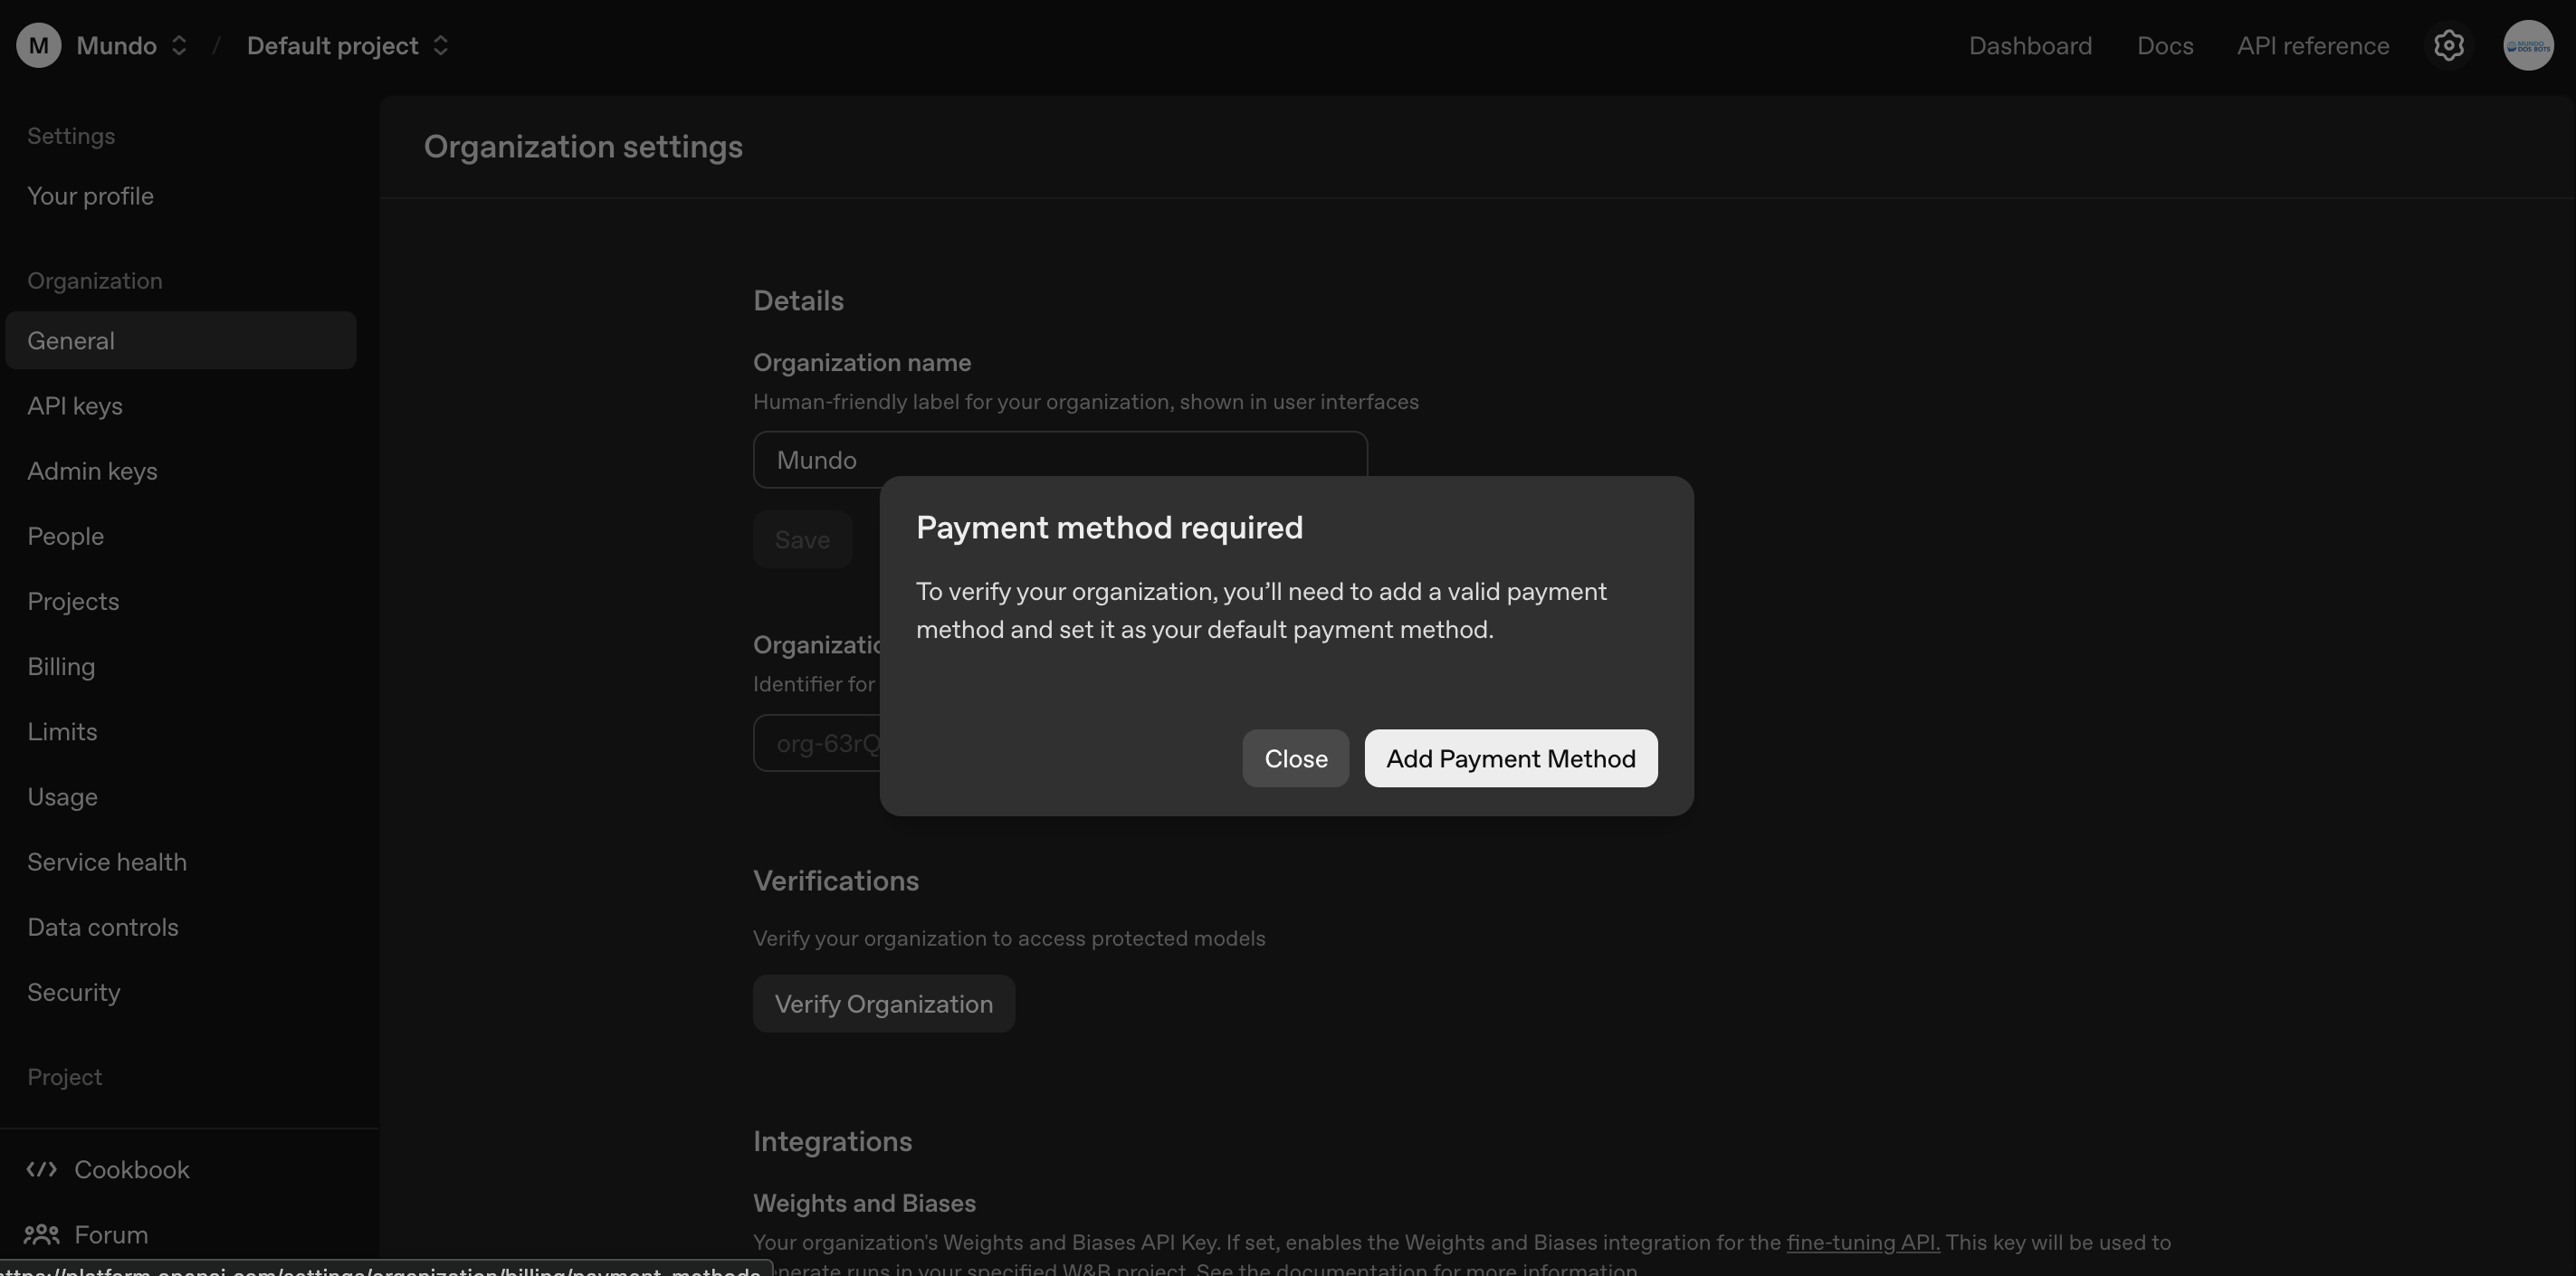Click the settings gear icon

(x=2448, y=45)
